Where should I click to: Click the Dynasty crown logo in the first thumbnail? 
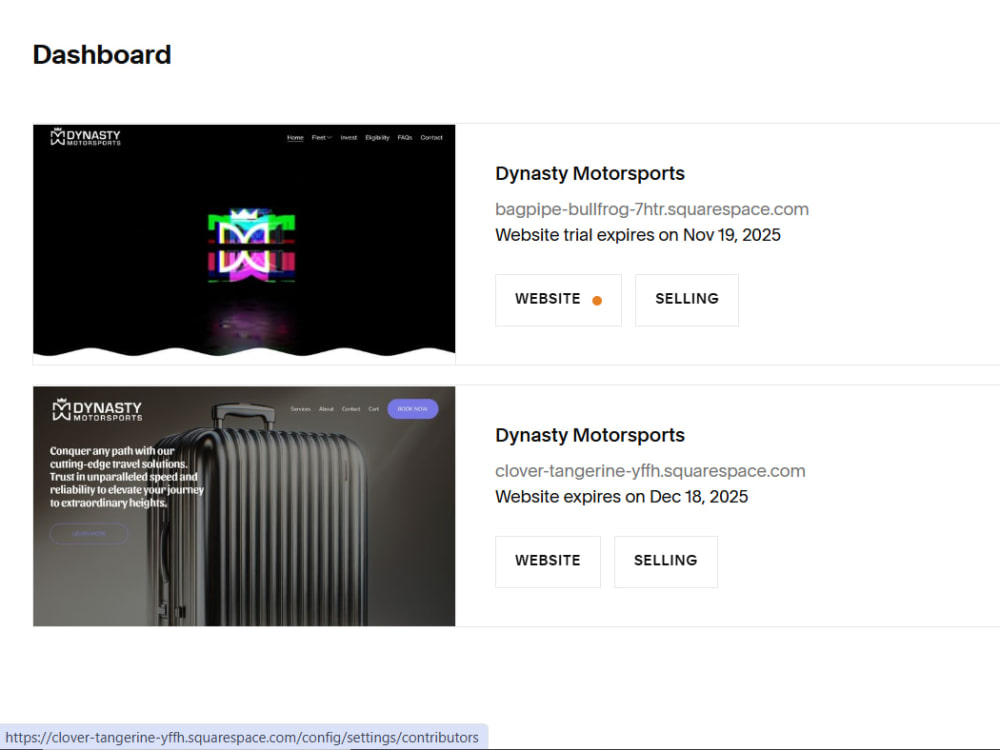pyautogui.click(x=85, y=136)
